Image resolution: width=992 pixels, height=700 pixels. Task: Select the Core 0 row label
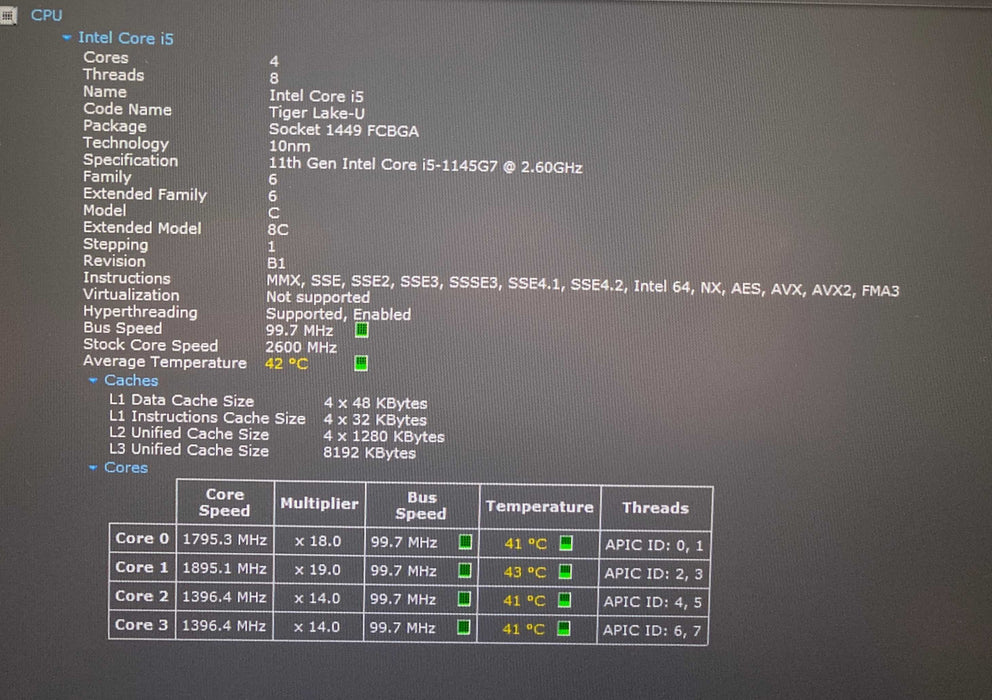coord(142,539)
